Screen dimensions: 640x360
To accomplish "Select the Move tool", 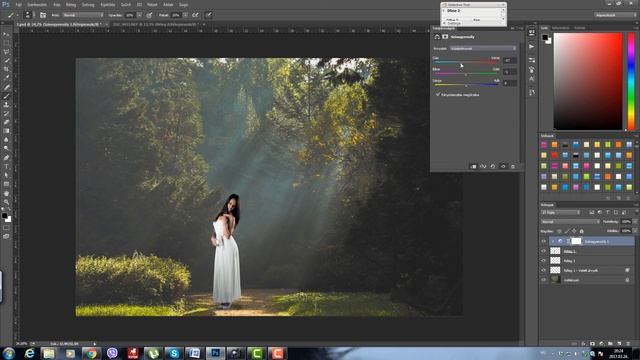I will 6,34.
